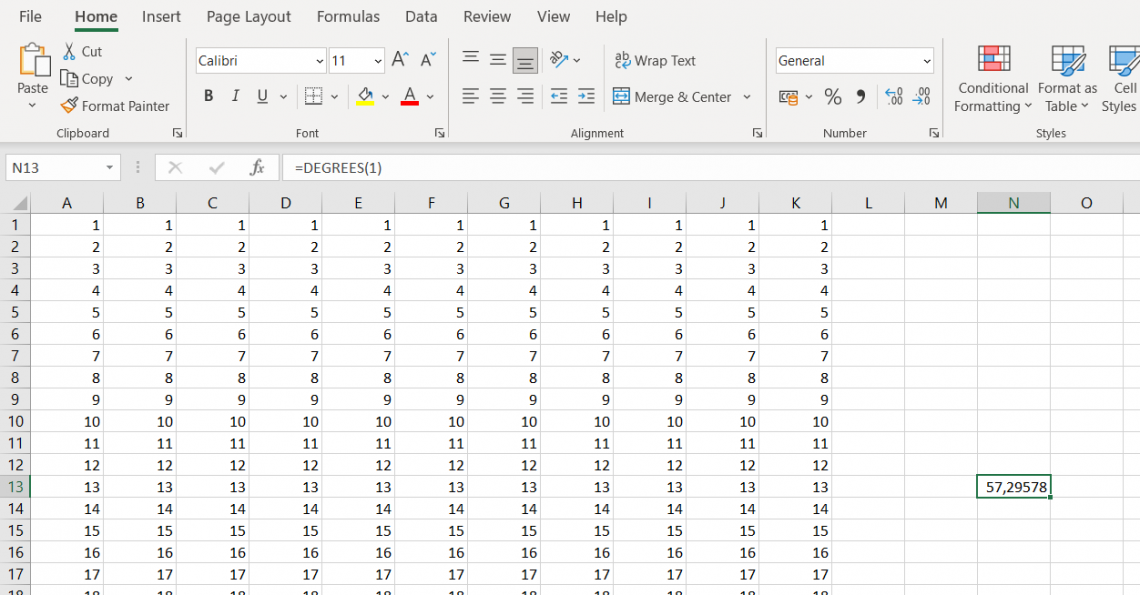
Task: Click the Percent Style icon
Action: tap(832, 97)
